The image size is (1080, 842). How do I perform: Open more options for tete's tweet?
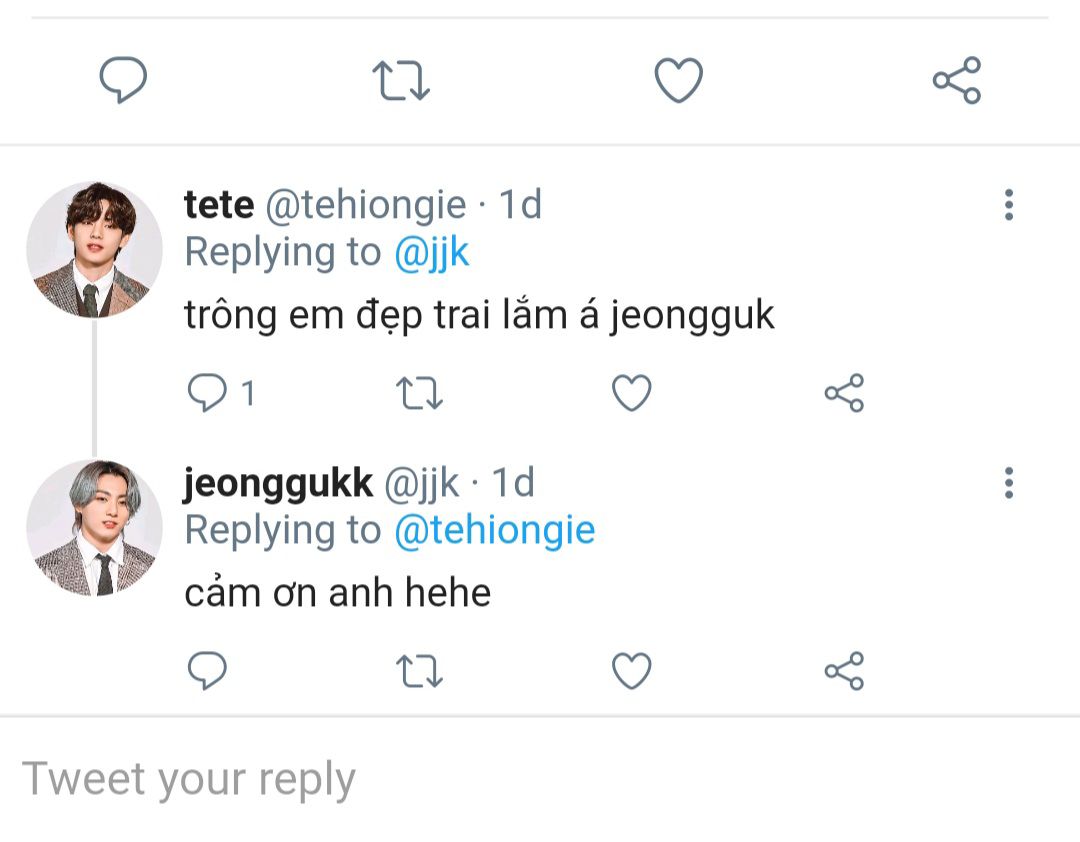point(1008,205)
